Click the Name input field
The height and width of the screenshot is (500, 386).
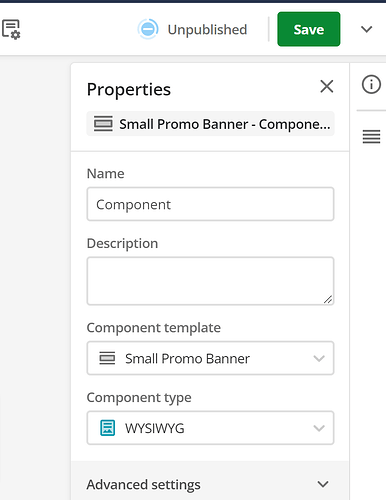[x=210, y=204]
